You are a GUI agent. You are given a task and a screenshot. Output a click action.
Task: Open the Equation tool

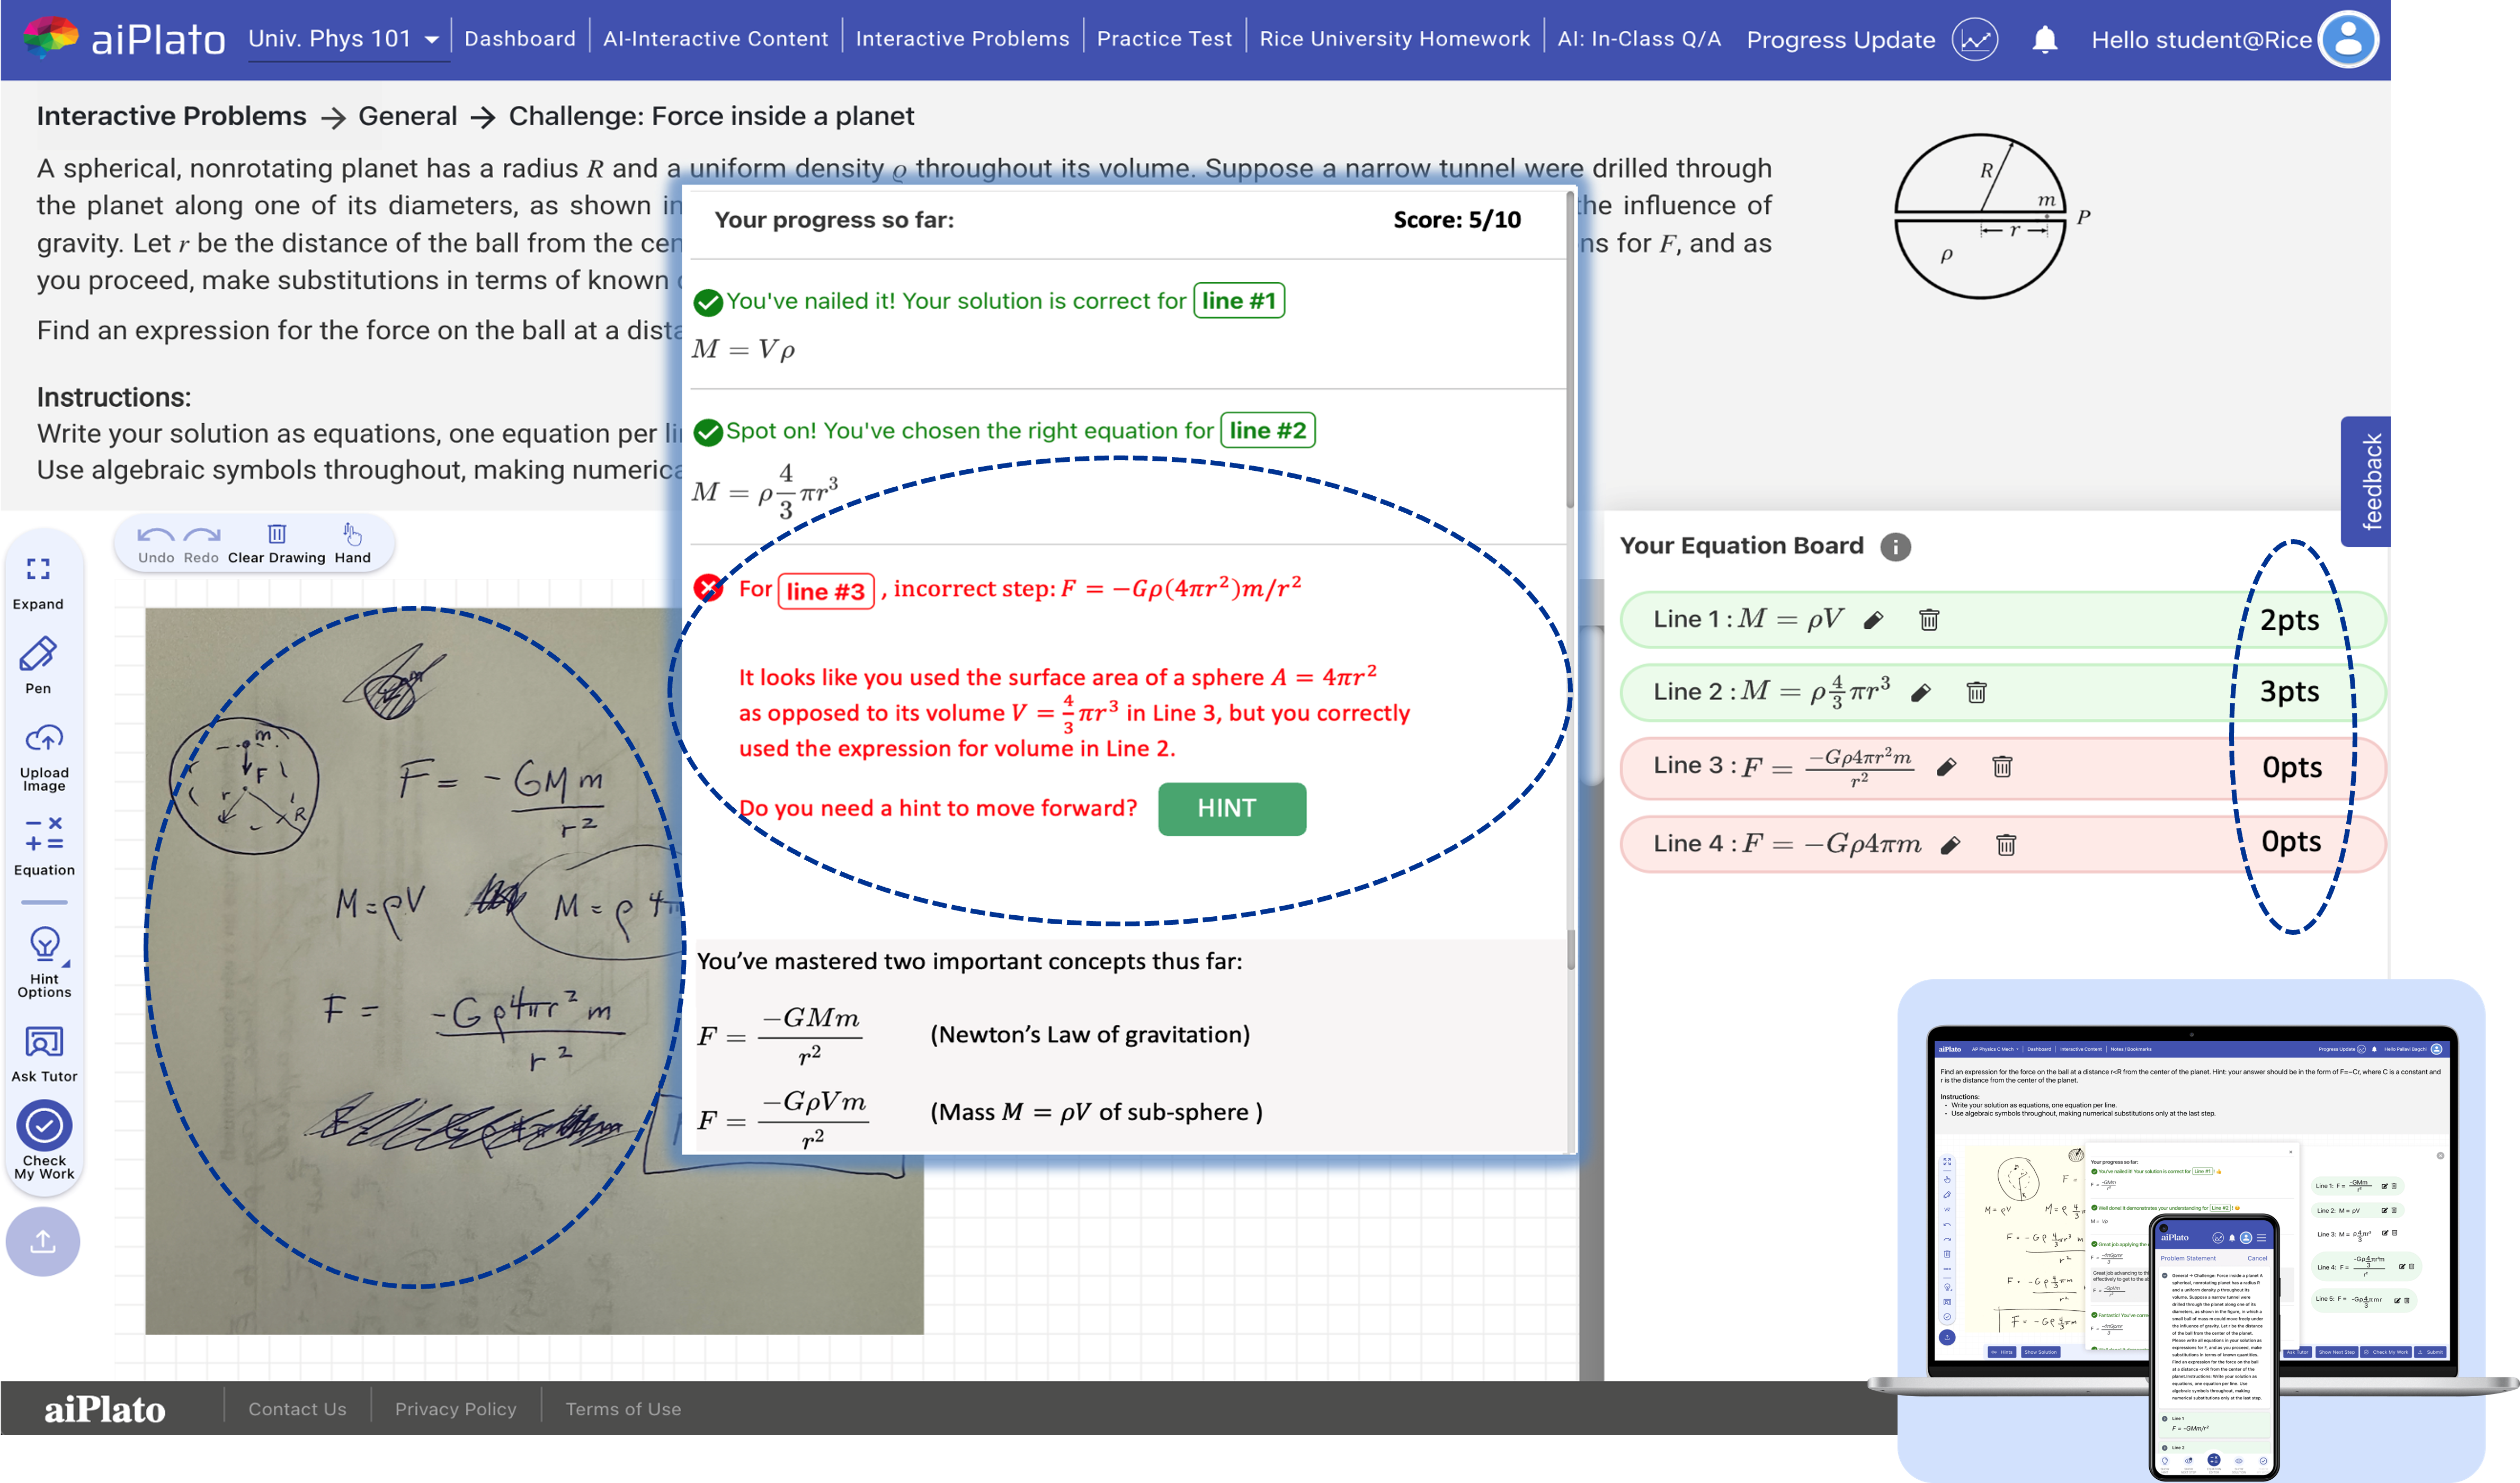point(44,833)
